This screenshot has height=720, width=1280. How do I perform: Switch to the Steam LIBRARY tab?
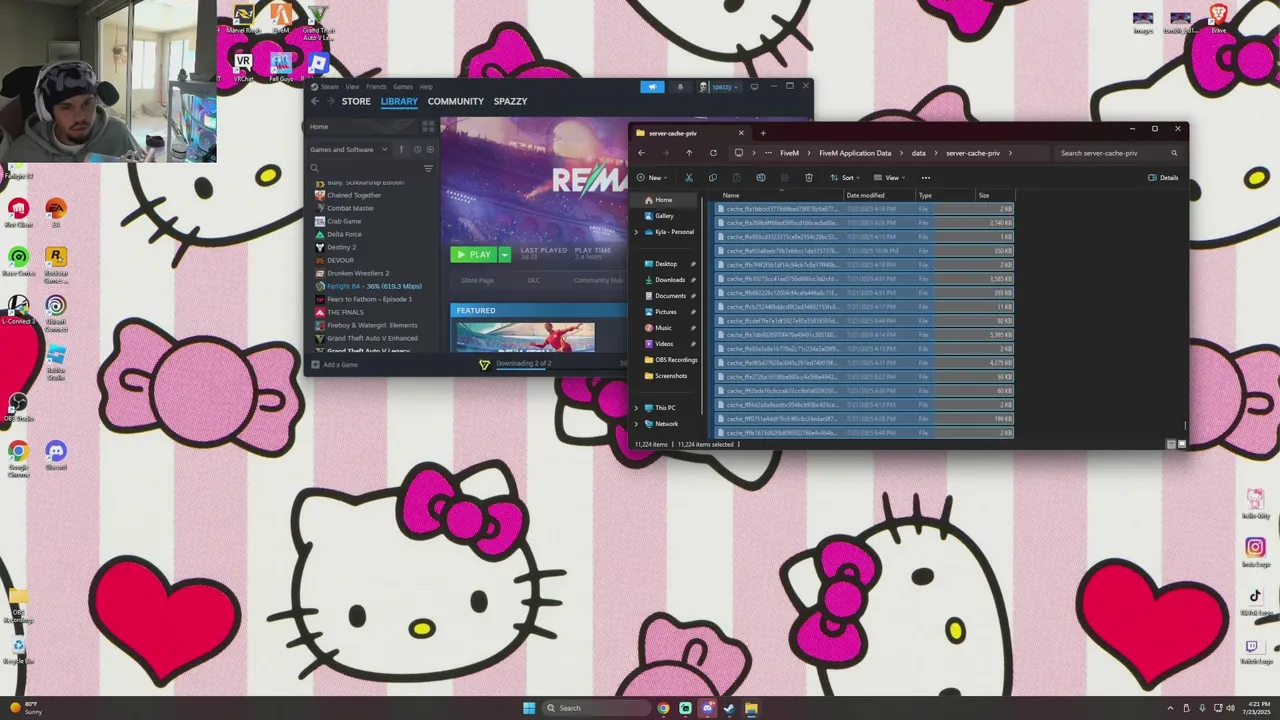pos(399,101)
